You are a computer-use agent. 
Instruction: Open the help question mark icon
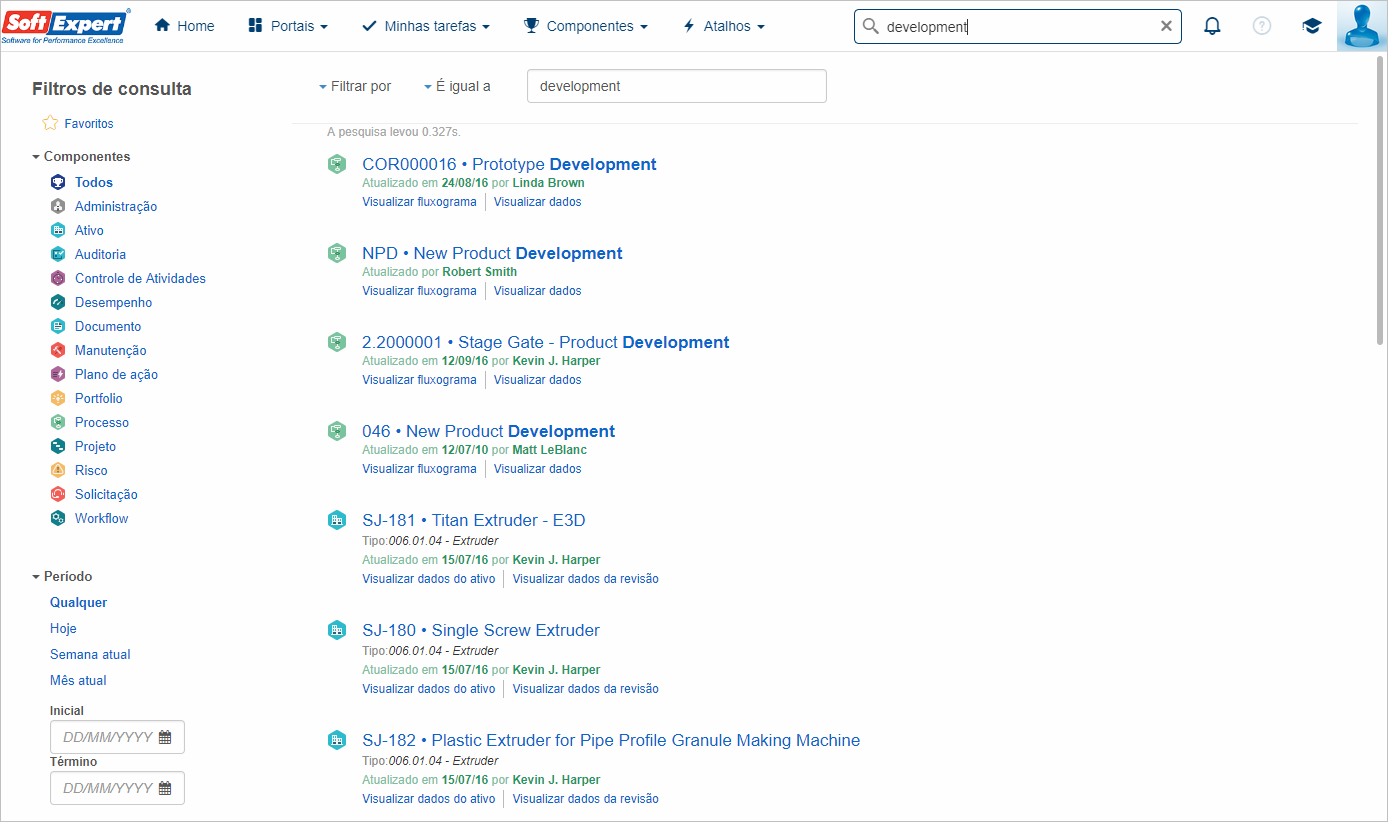click(1262, 26)
